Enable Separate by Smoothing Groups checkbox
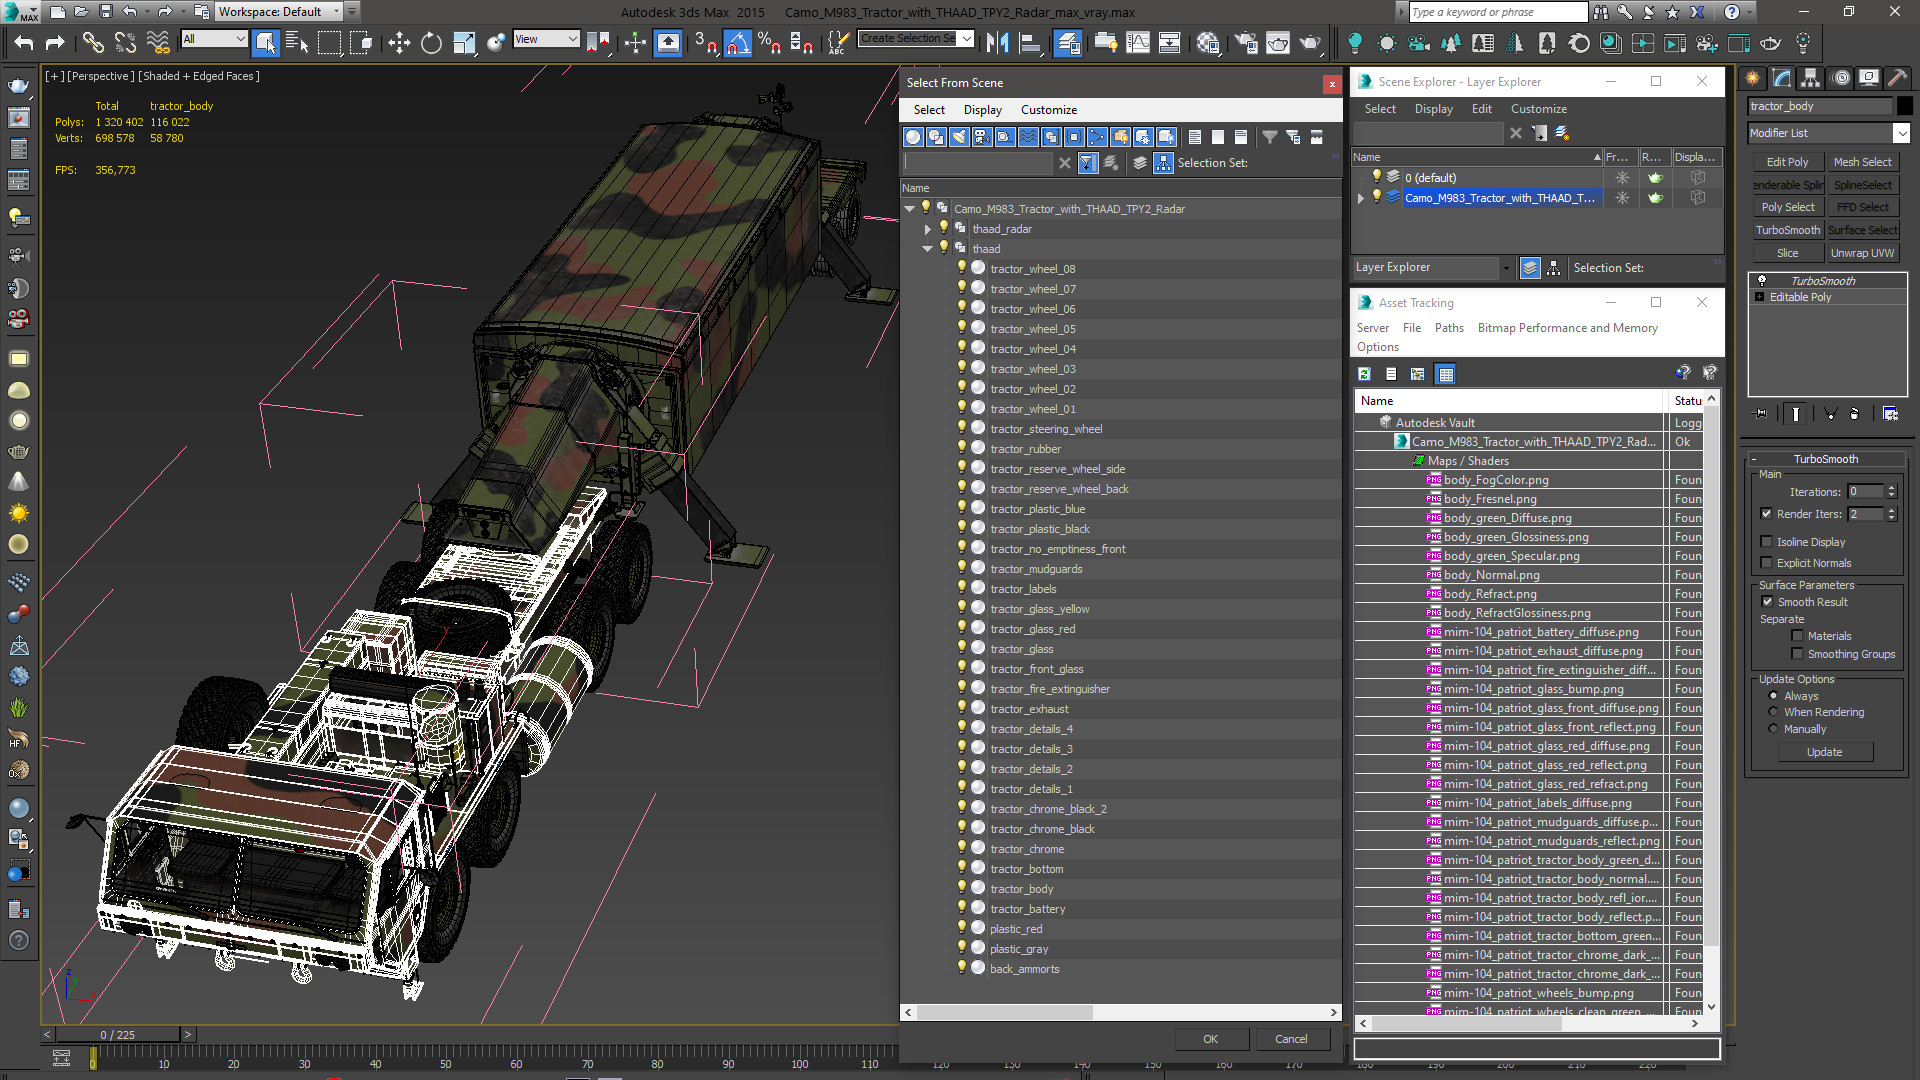The width and height of the screenshot is (1920, 1080). coord(1797,654)
